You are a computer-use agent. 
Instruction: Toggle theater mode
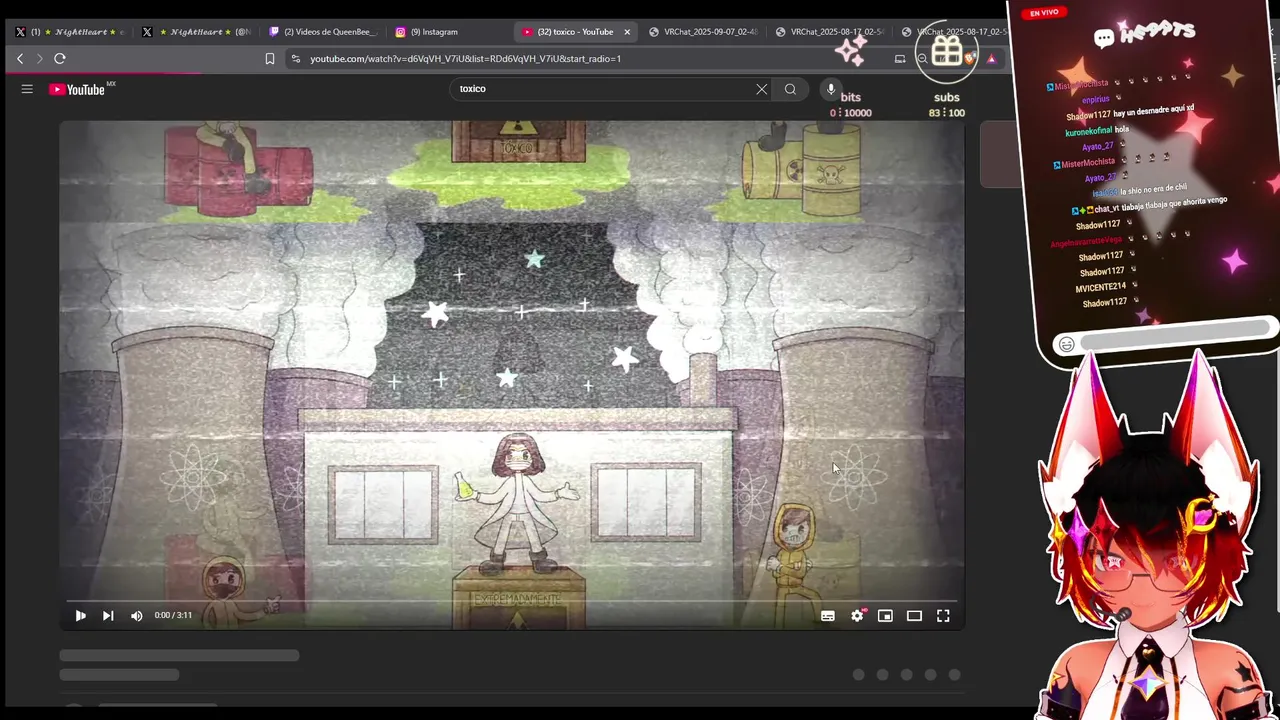914,616
